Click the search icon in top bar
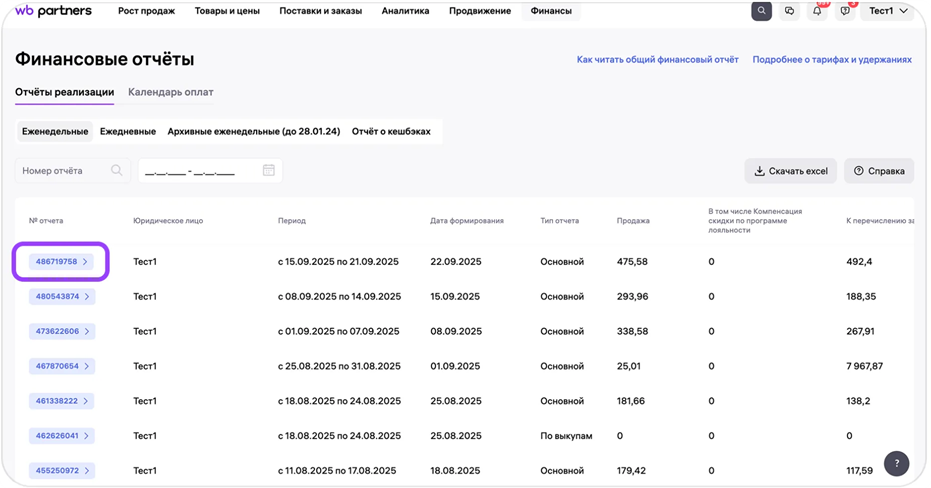The height and width of the screenshot is (488, 931). pos(763,11)
